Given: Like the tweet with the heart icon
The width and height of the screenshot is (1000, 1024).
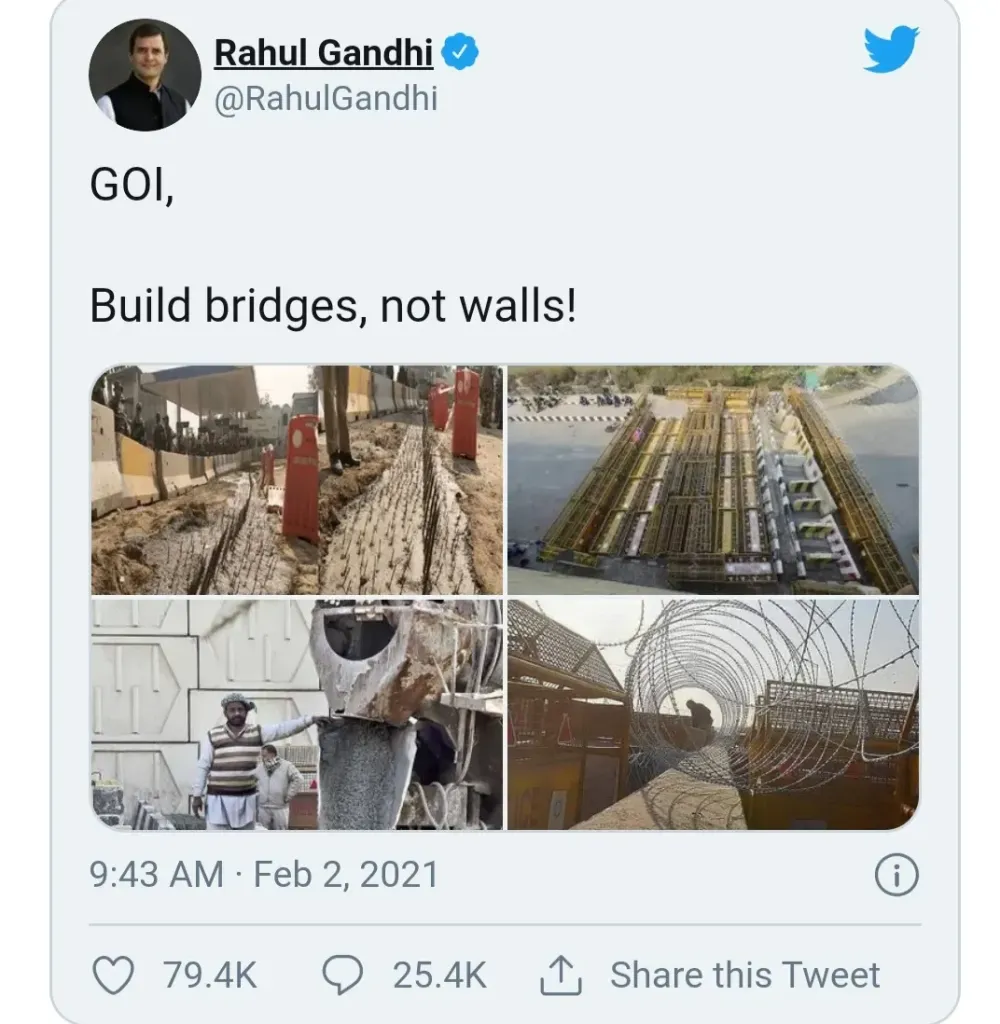Looking at the screenshot, I should [112, 975].
